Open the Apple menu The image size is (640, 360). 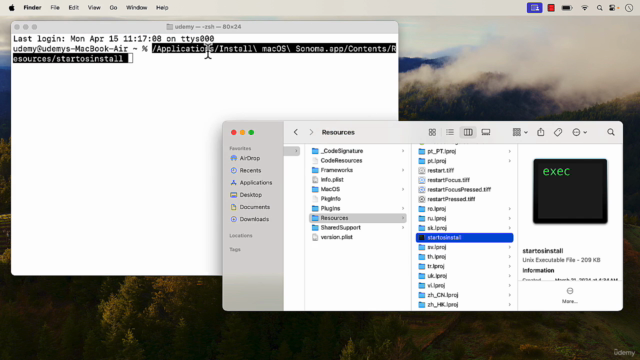pos(11,8)
